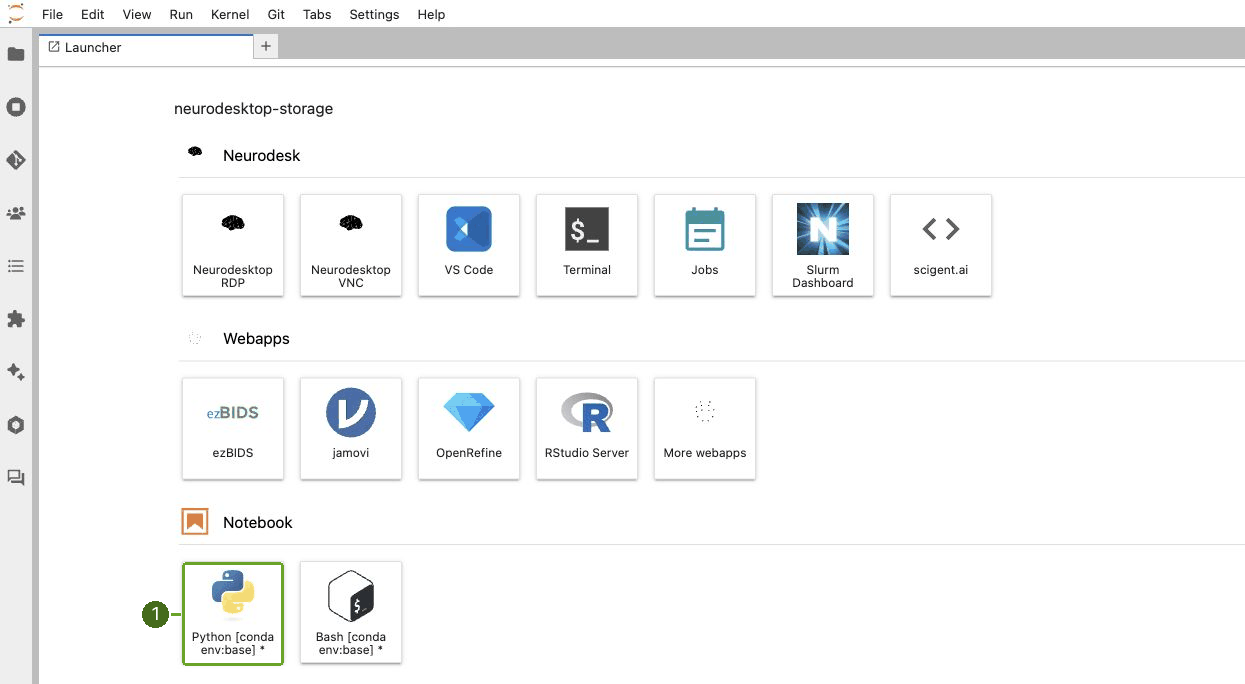The width and height of the screenshot is (1245, 684).
Task: Click the Notebook section heading
Action: (x=258, y=522)
